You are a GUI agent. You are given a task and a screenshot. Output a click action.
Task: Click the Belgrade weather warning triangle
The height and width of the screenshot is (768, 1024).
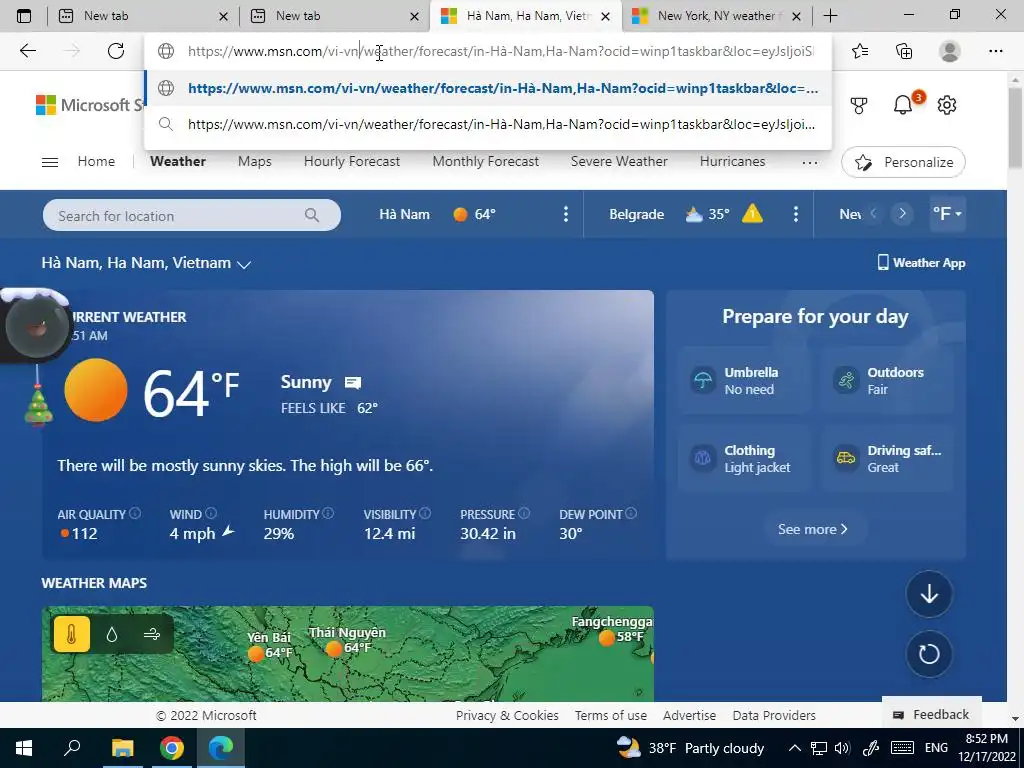[x=752, y=214]
